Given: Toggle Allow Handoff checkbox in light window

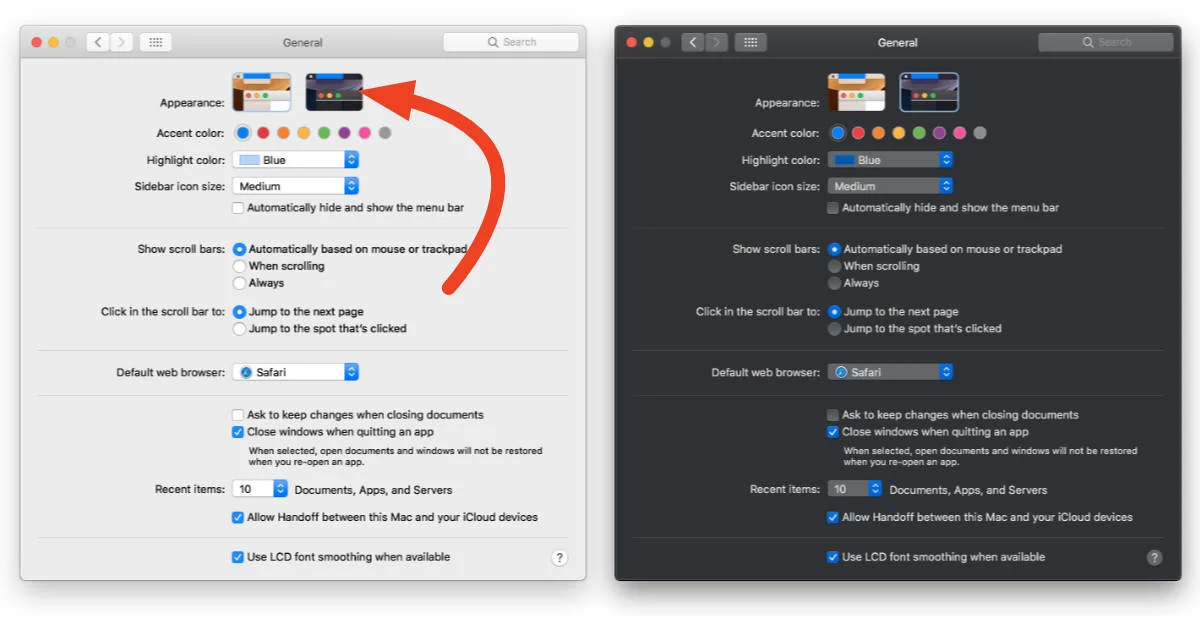Looking at the screenshot, I should pyautogui.click(x=238, y=518).
